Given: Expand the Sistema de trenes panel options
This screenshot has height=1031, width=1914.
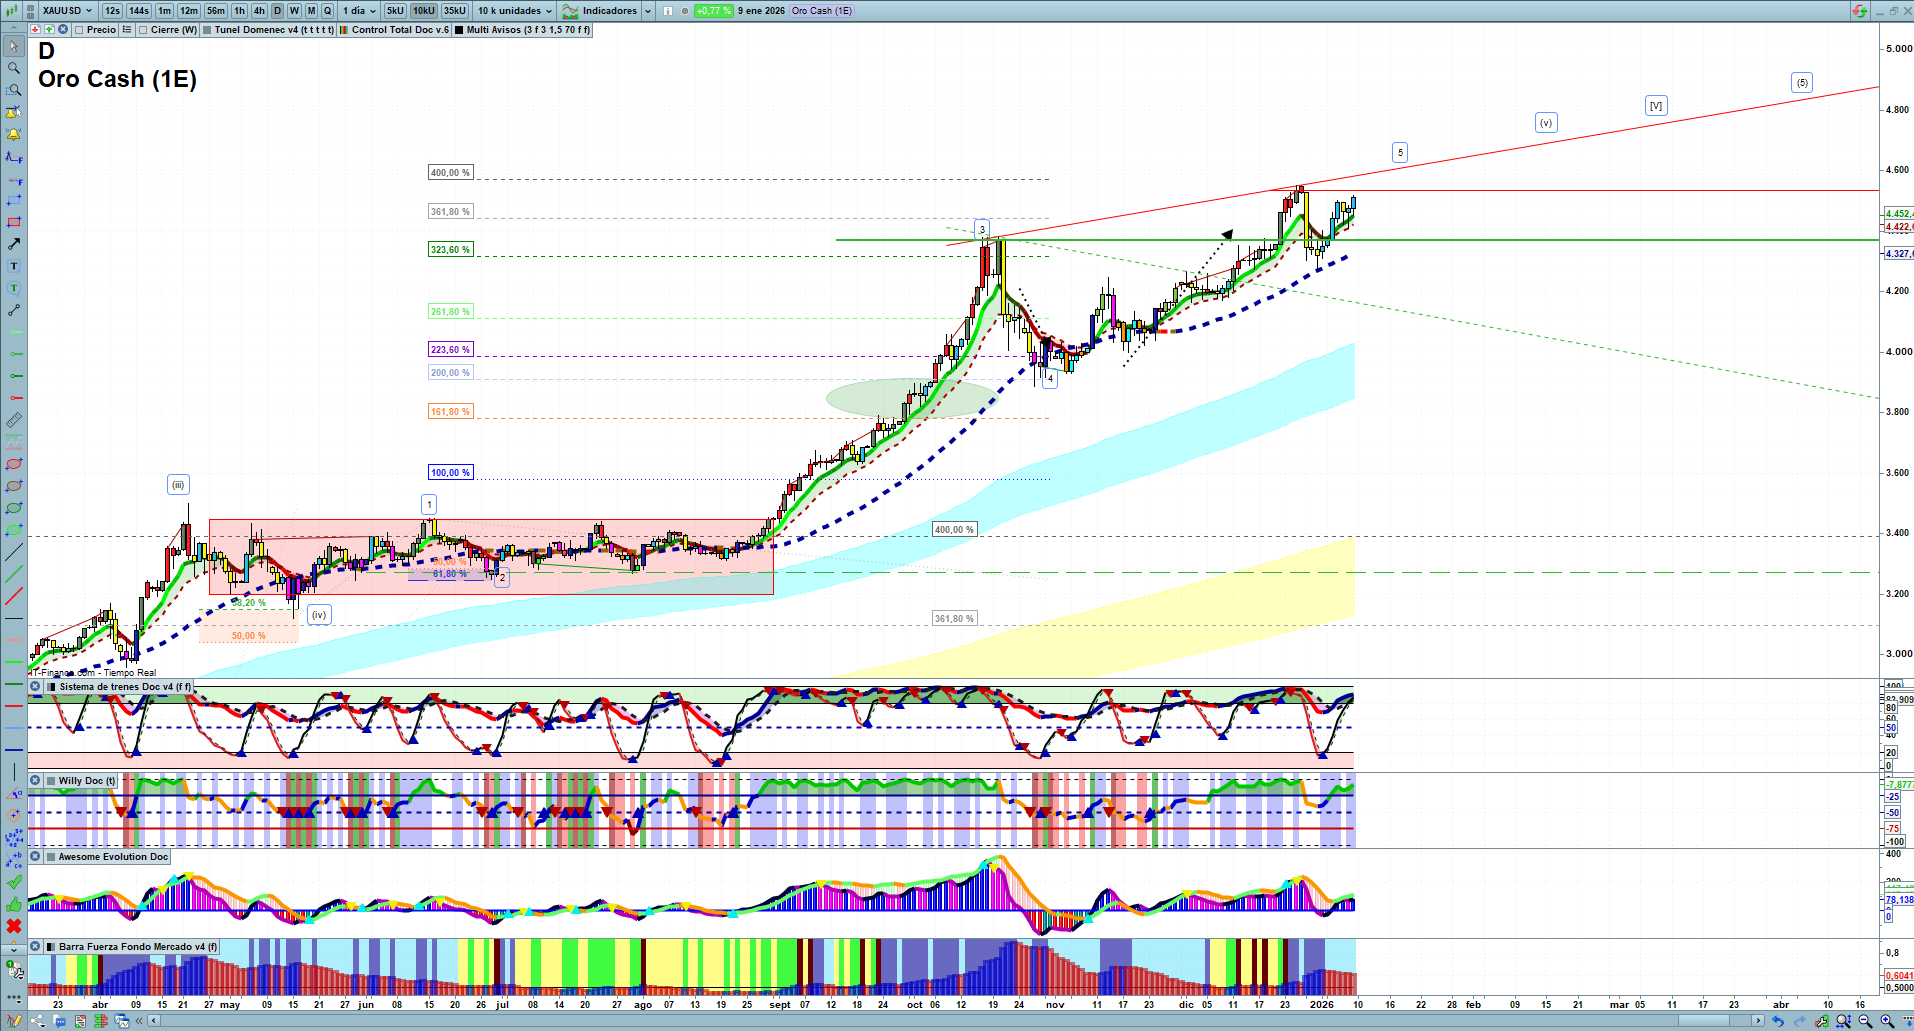Looking at the screenshot, I should (35, 687).
